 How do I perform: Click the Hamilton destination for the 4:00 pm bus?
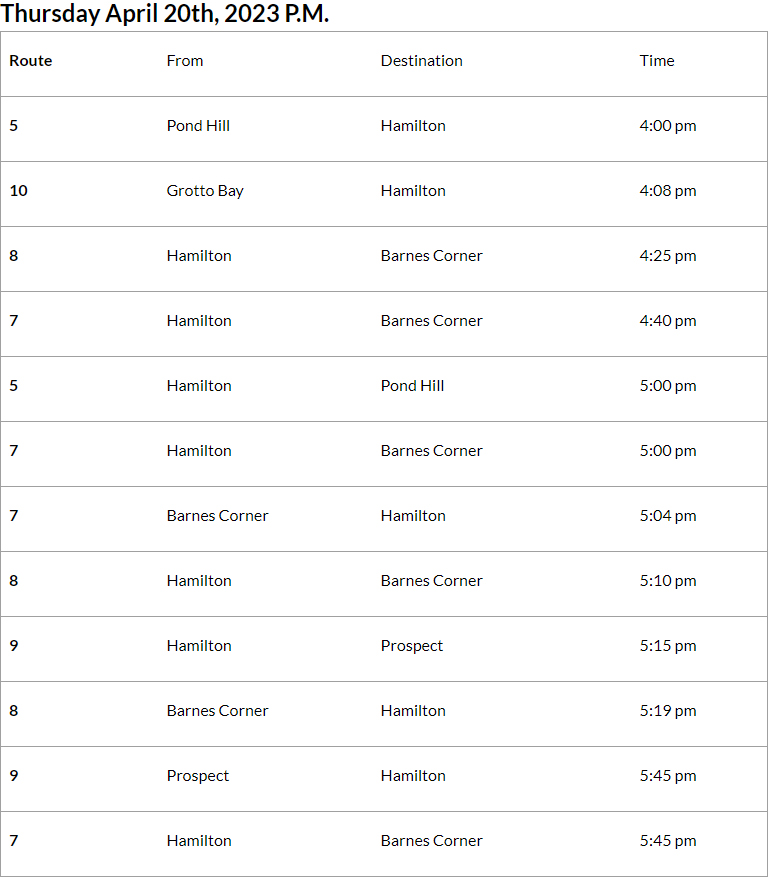(413, 126)
